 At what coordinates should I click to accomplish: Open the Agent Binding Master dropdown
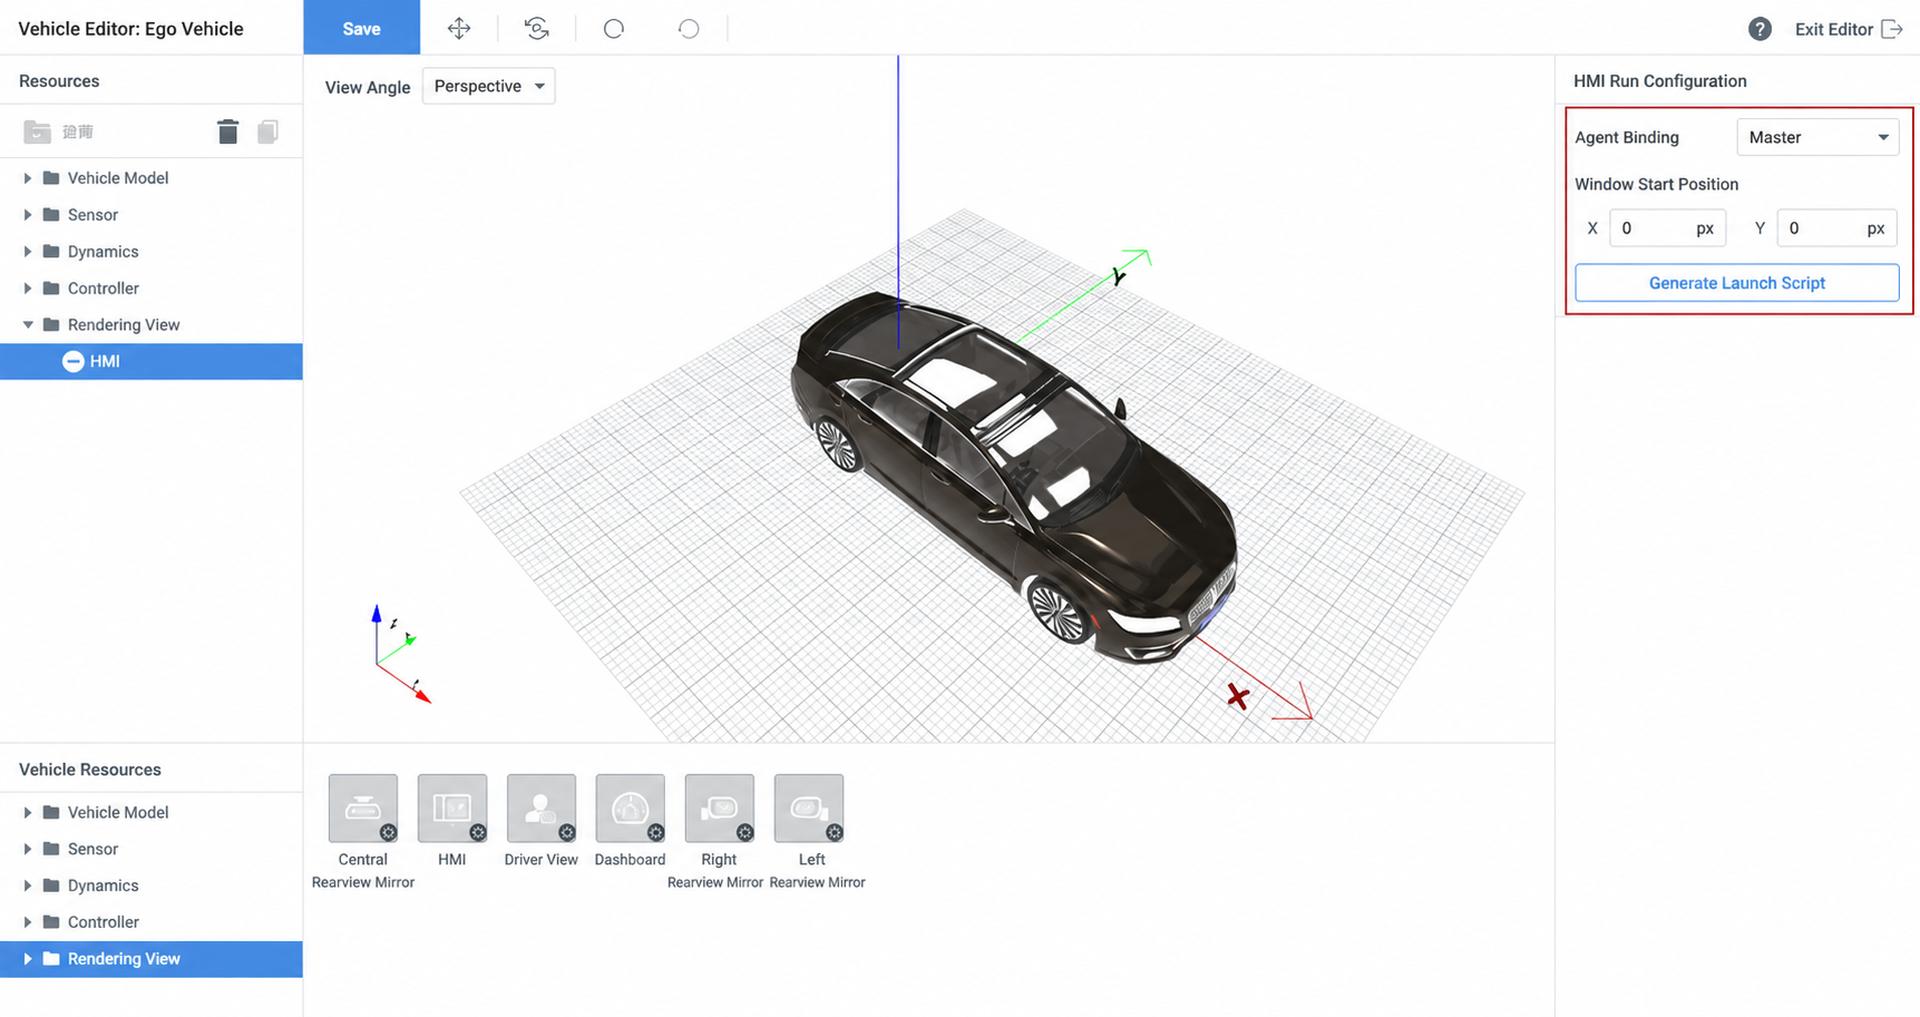click(1817, 137)
